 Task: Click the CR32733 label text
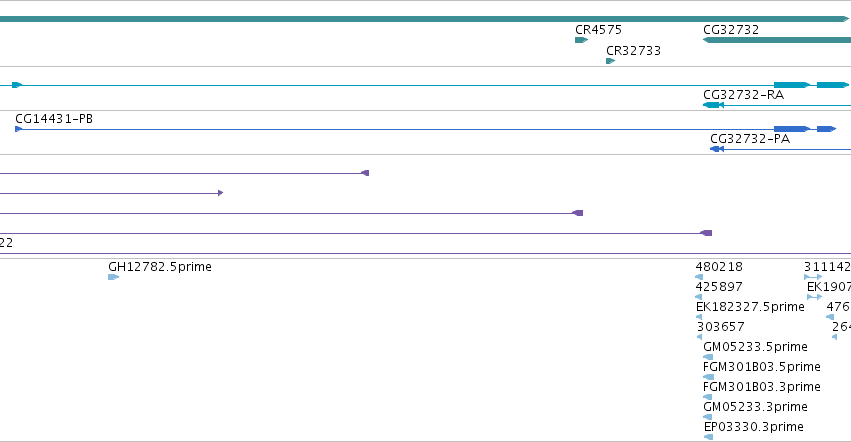pos(633,50)
